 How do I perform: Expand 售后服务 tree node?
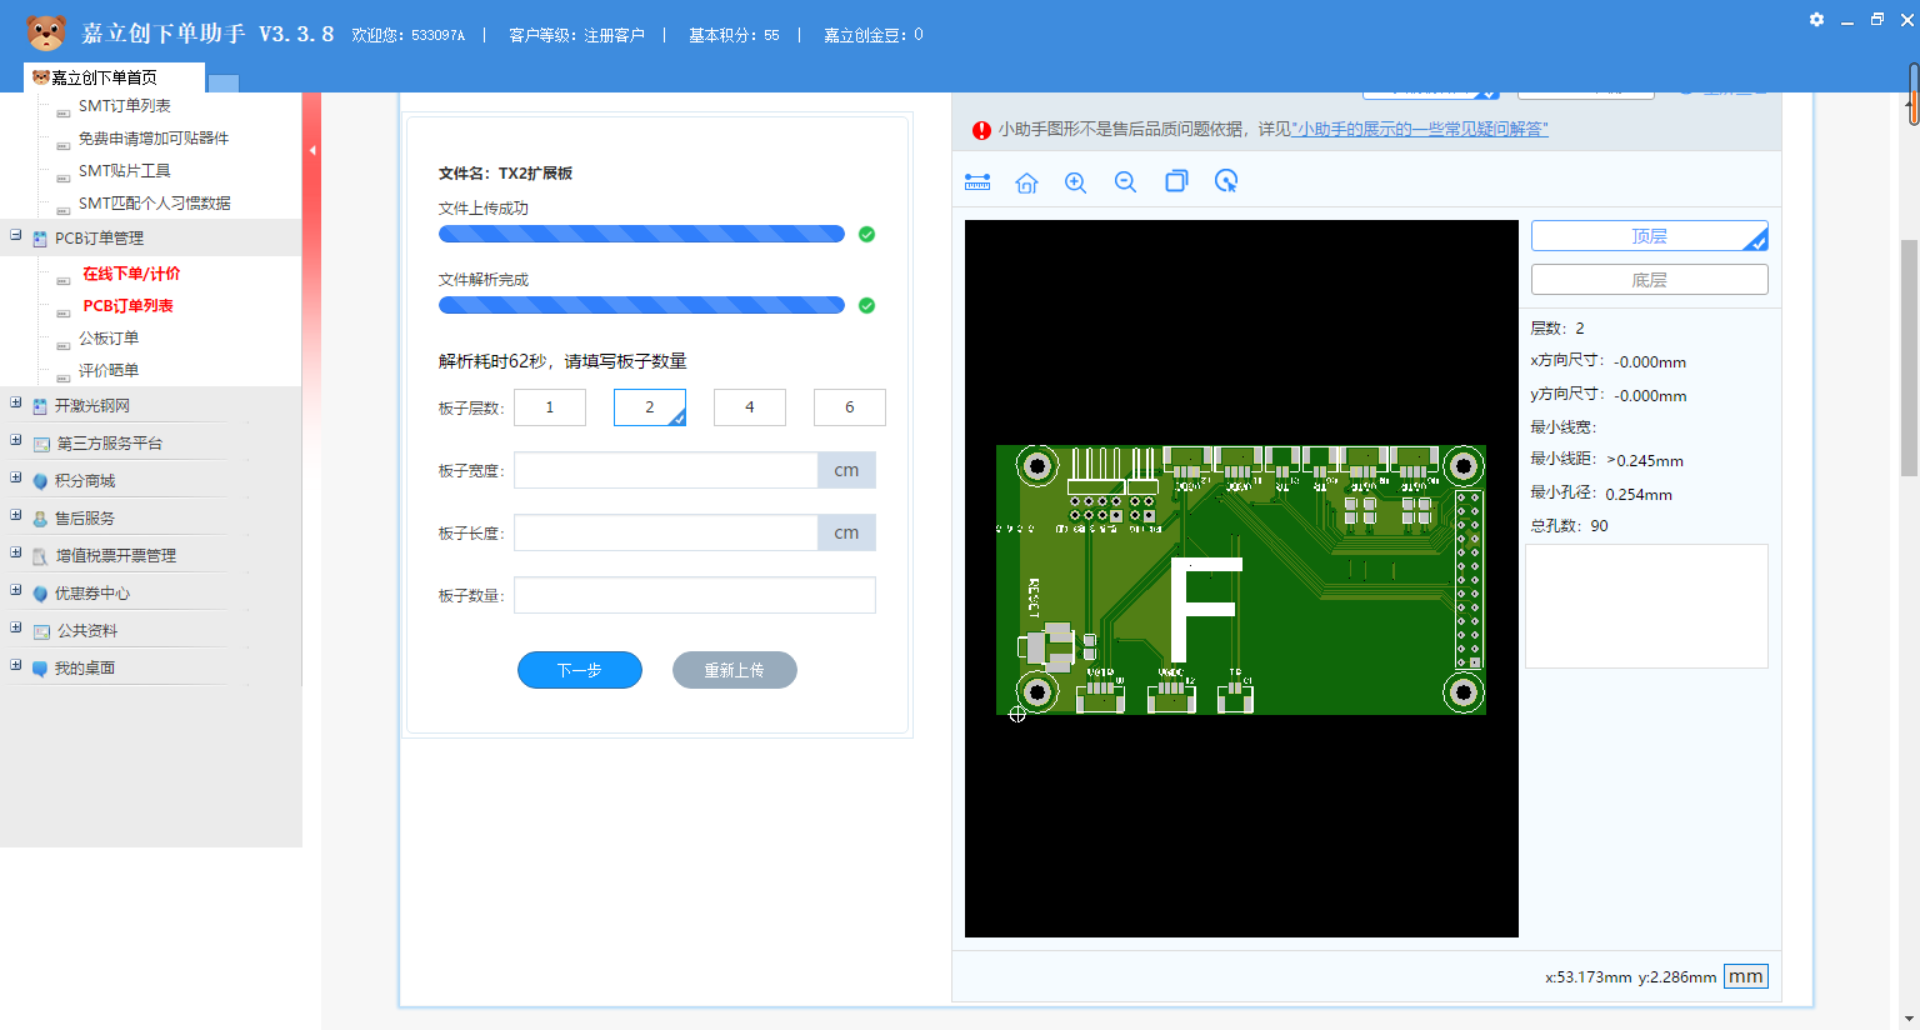pos(16,514)
